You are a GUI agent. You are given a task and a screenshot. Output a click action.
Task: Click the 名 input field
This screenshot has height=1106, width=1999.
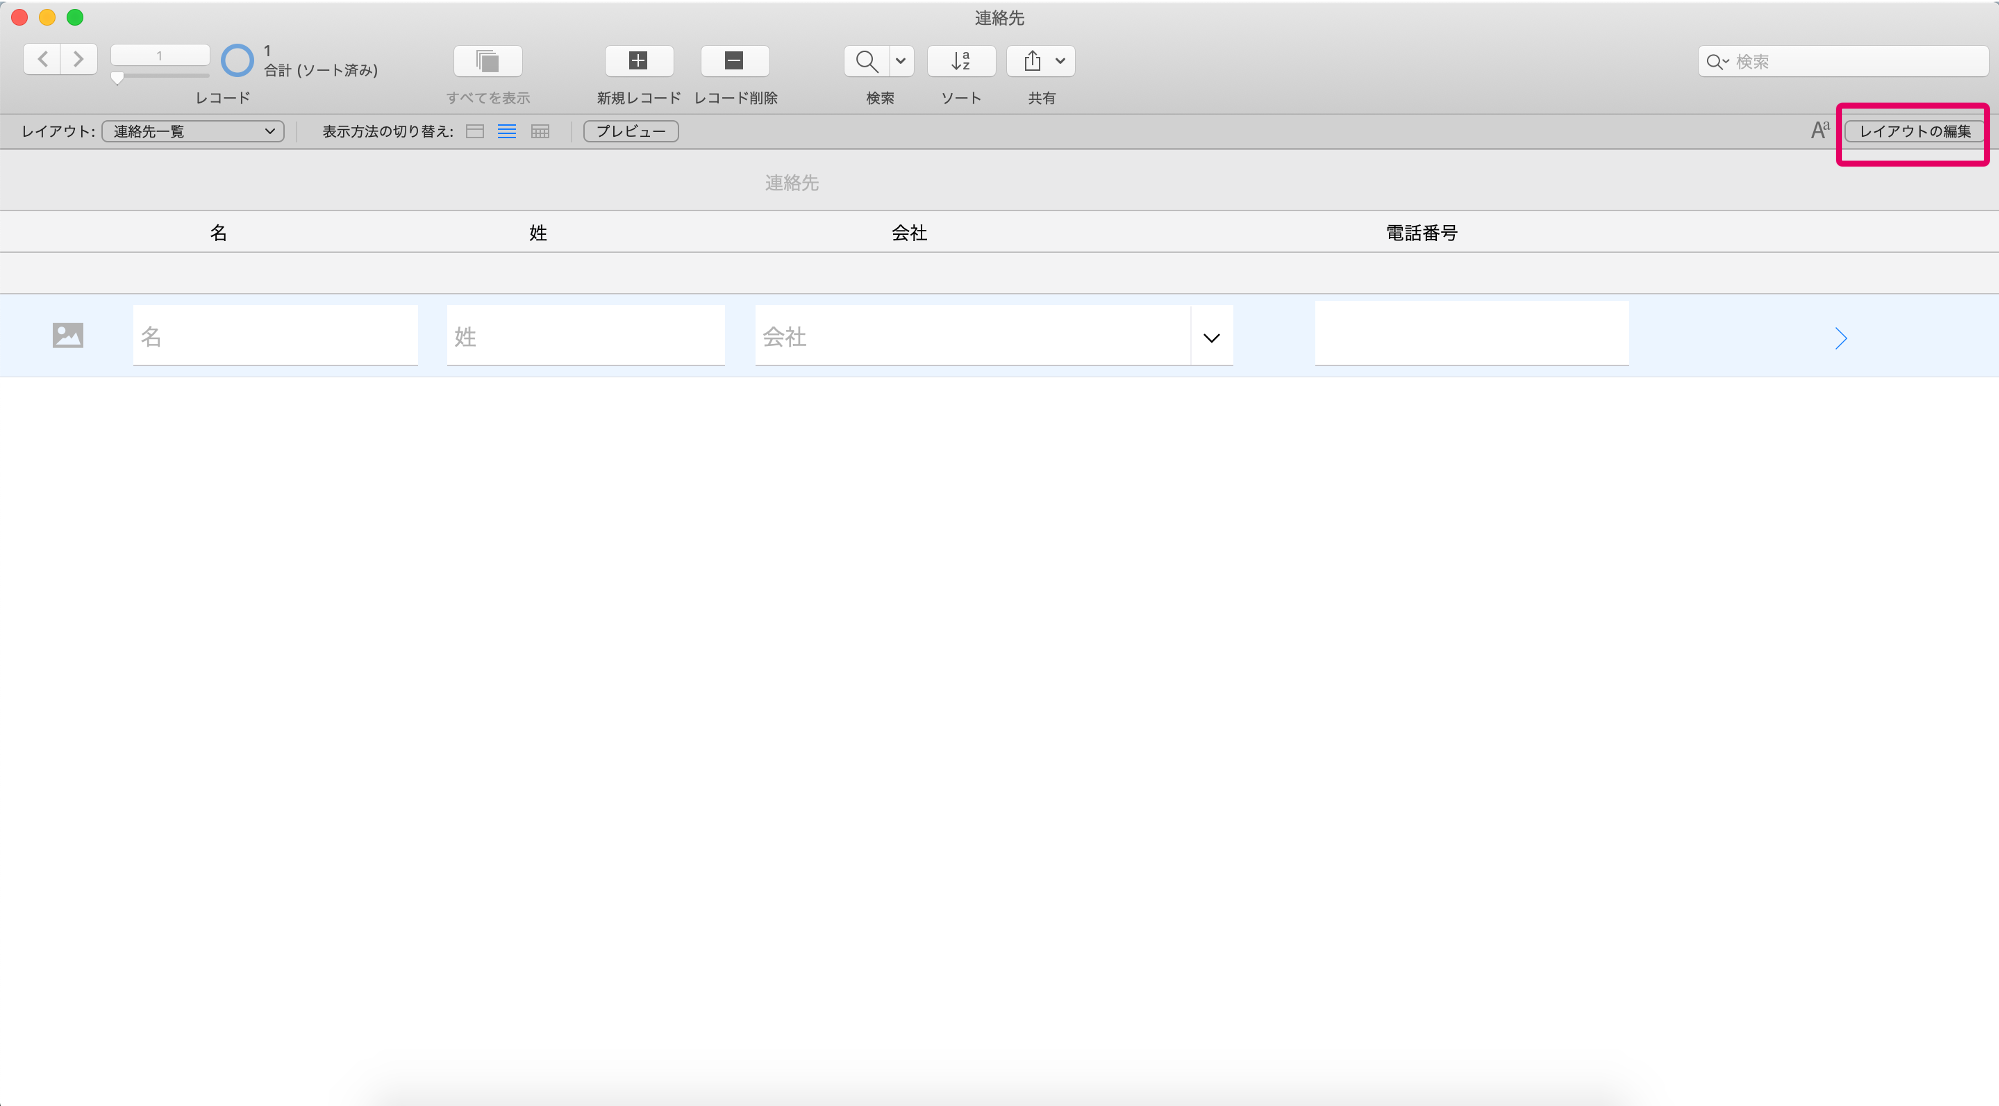[x=275, y=335]
